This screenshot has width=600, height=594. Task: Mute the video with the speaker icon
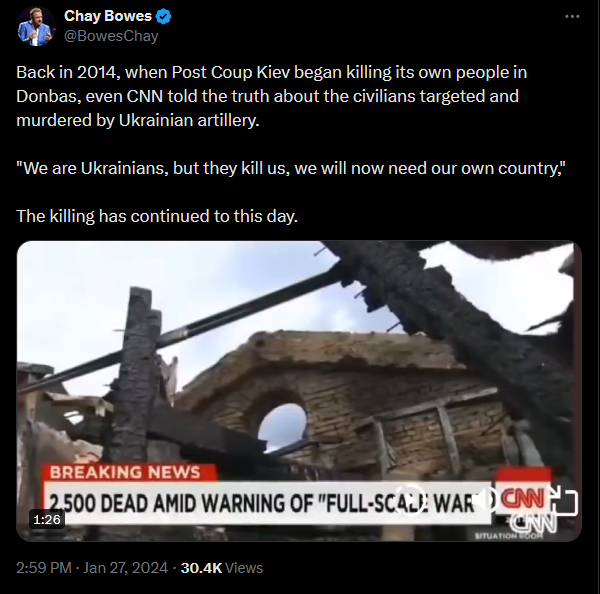484,499
